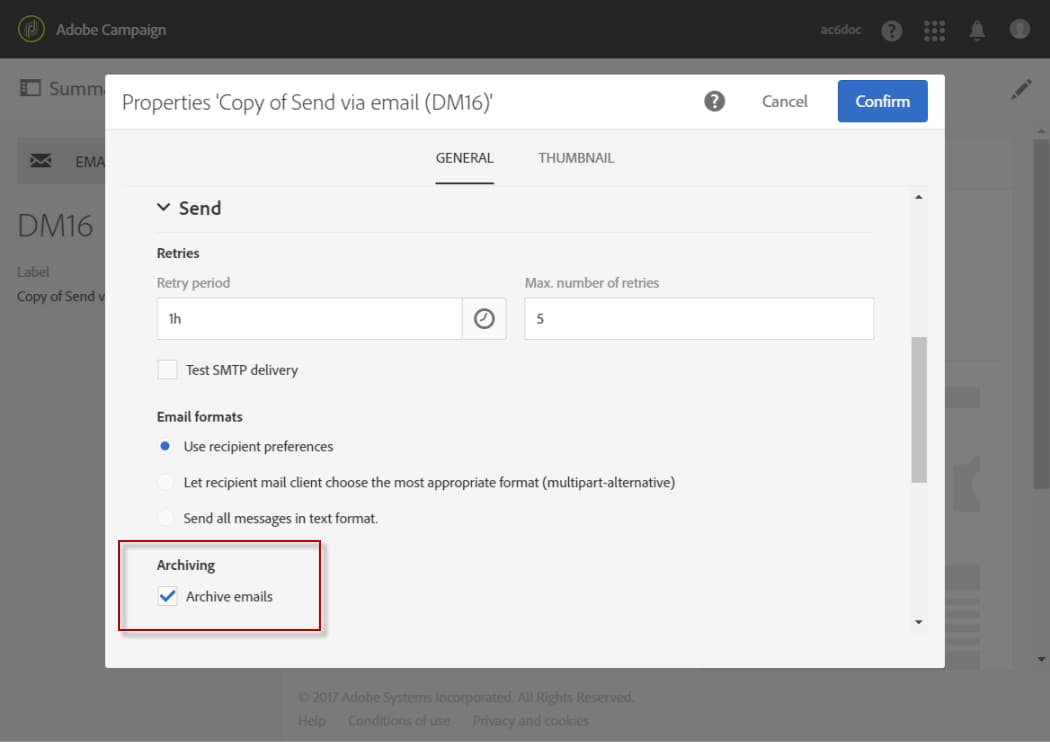
Task: Enable Test SMTP delivery
Action: [x=168, y=369]
